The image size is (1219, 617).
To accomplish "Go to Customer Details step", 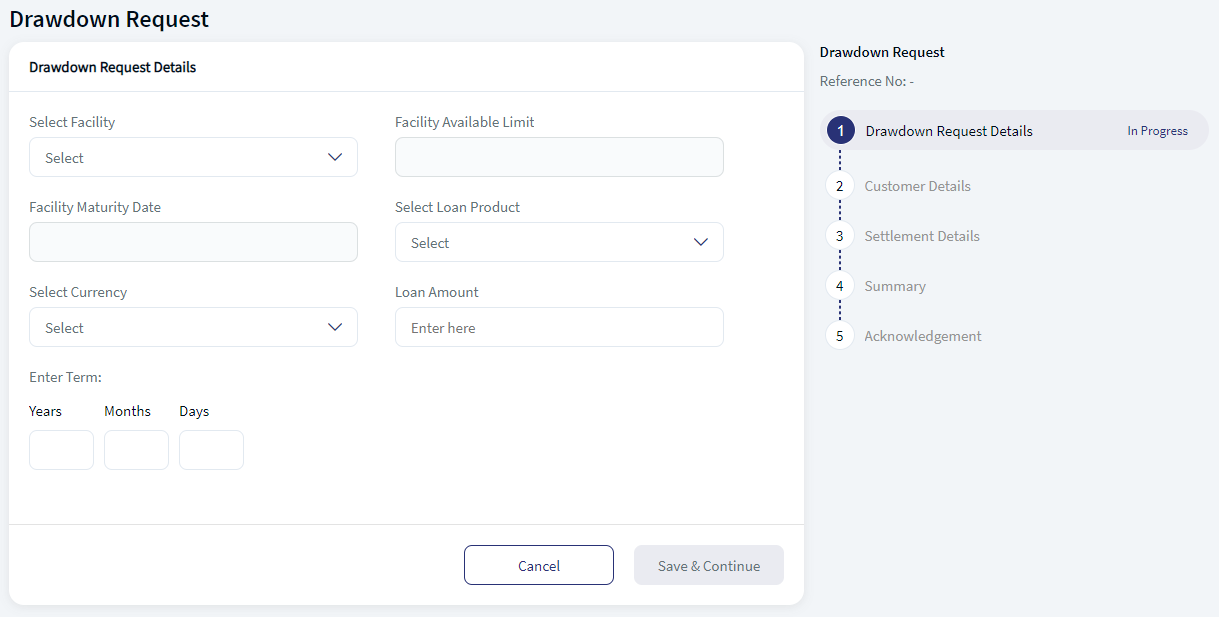I will click(x=917, y=186).
